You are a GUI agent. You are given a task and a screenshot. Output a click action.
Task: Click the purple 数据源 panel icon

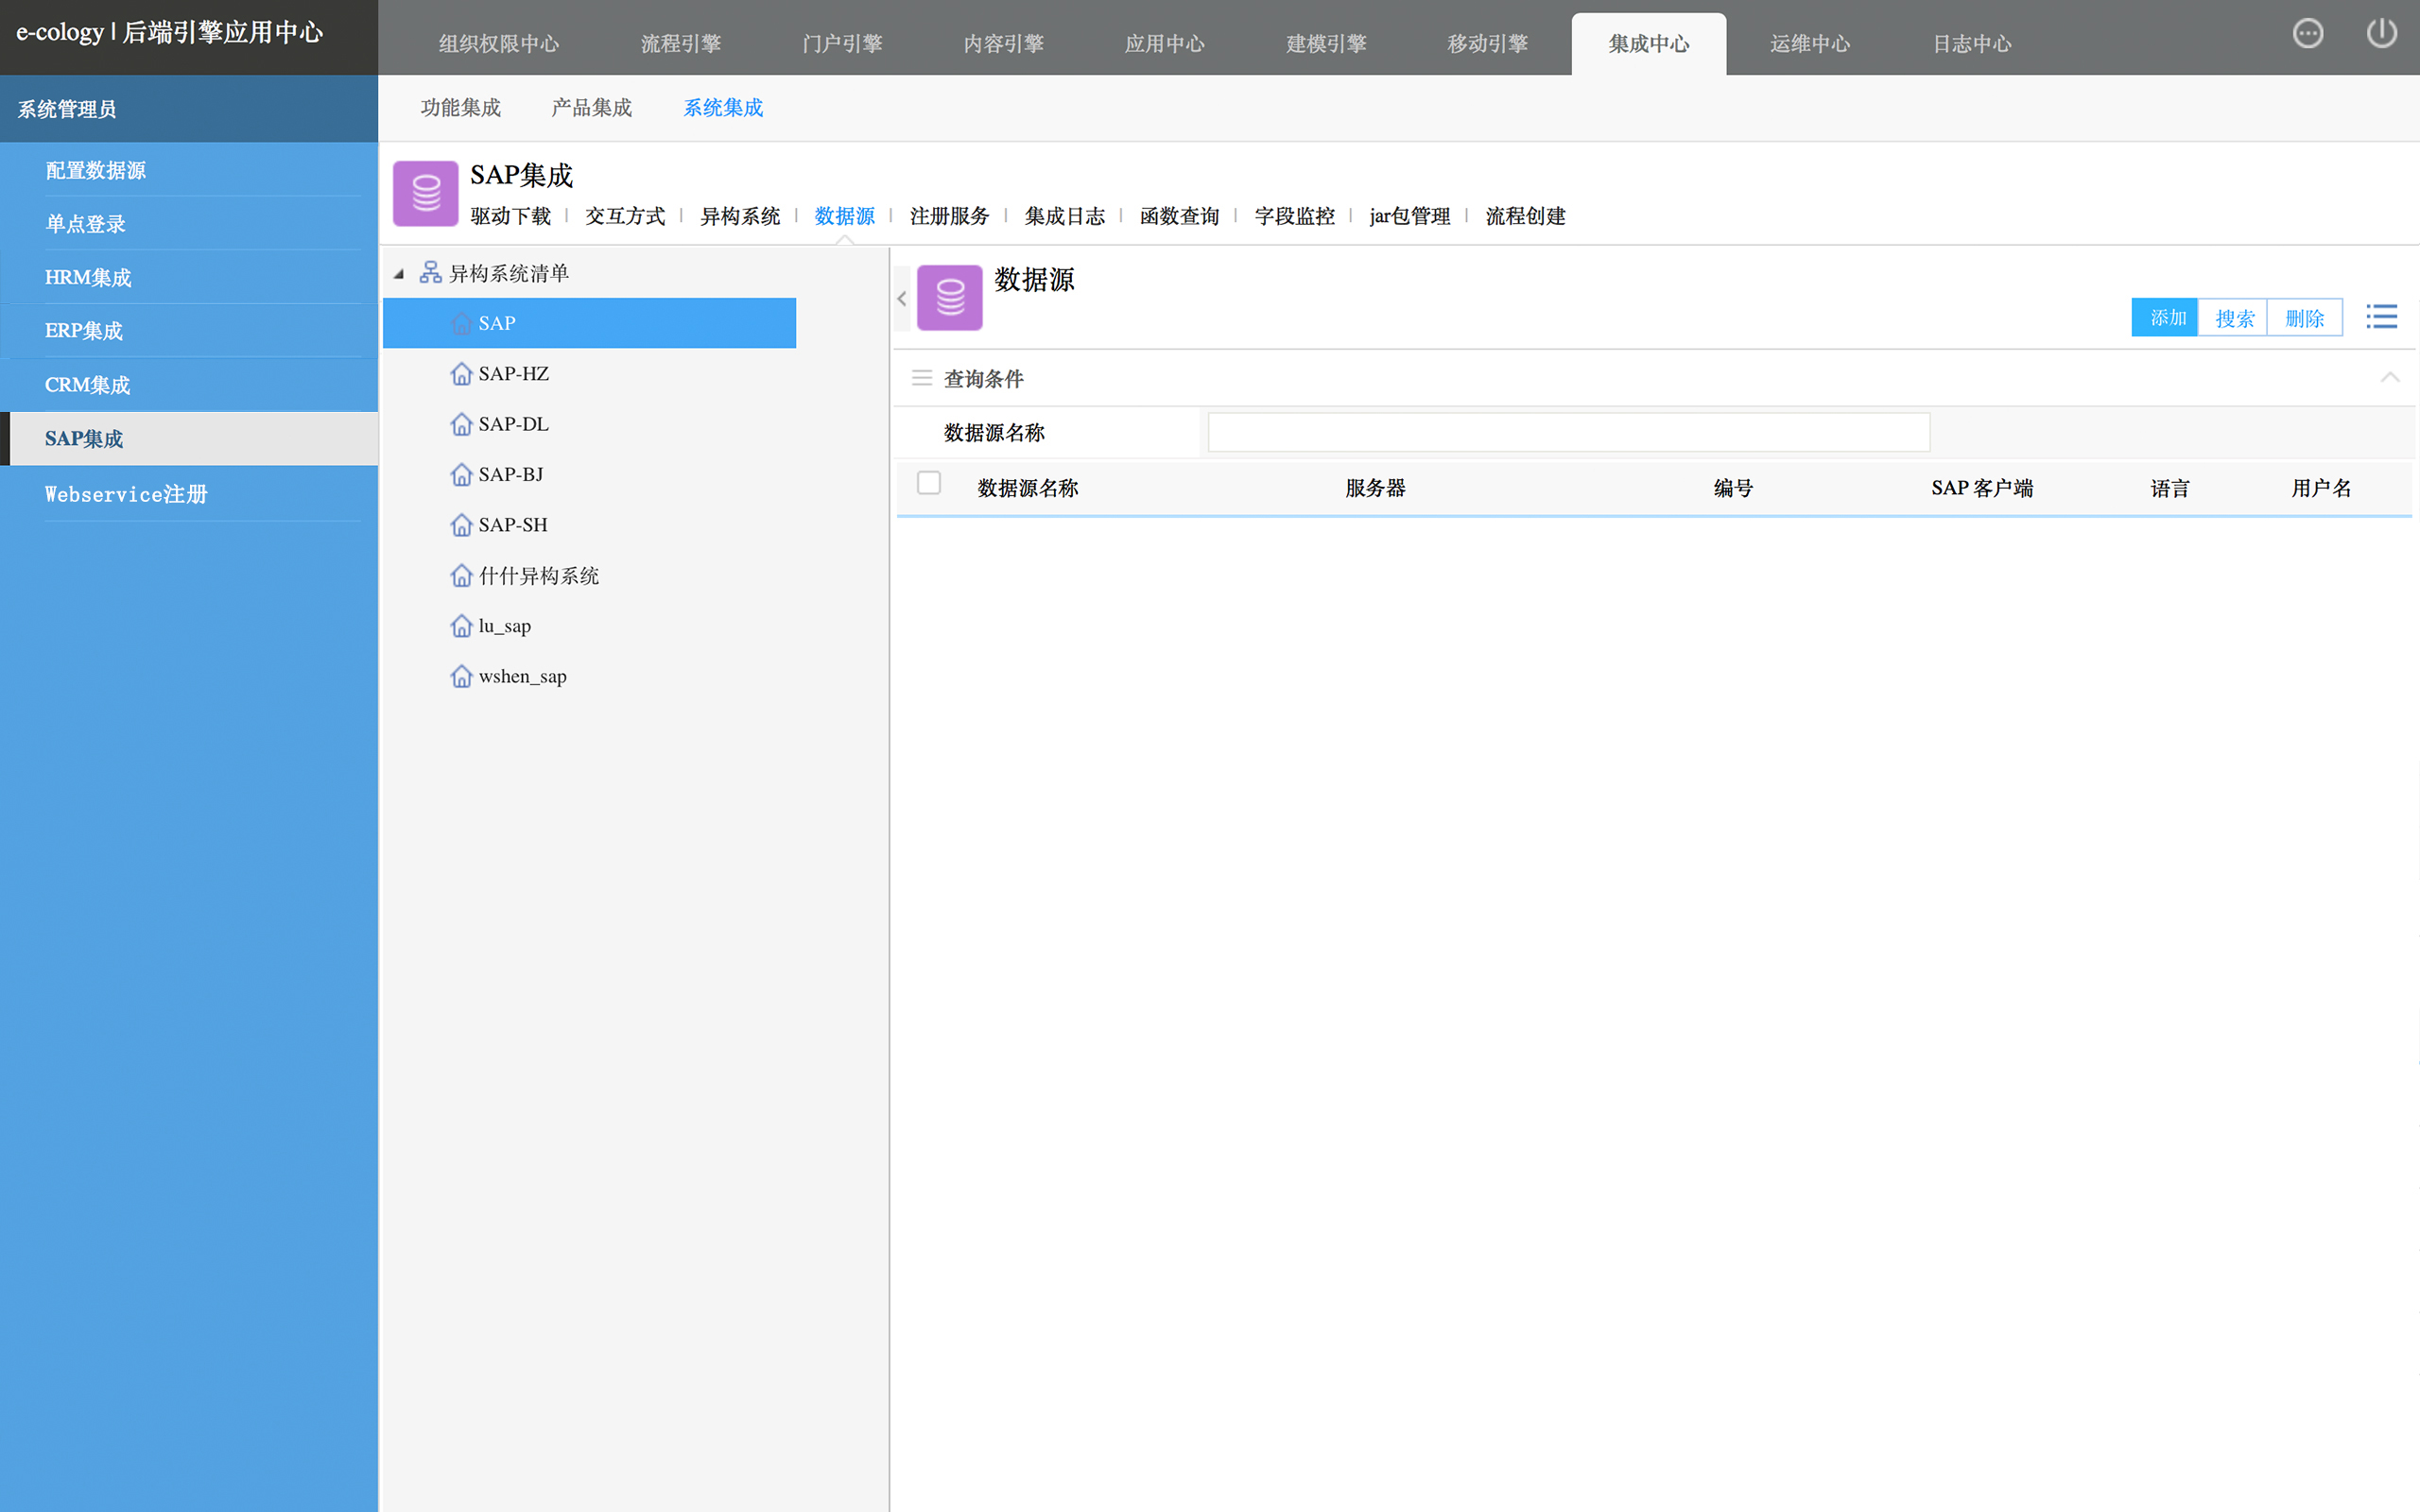click(x=949, y=297)
